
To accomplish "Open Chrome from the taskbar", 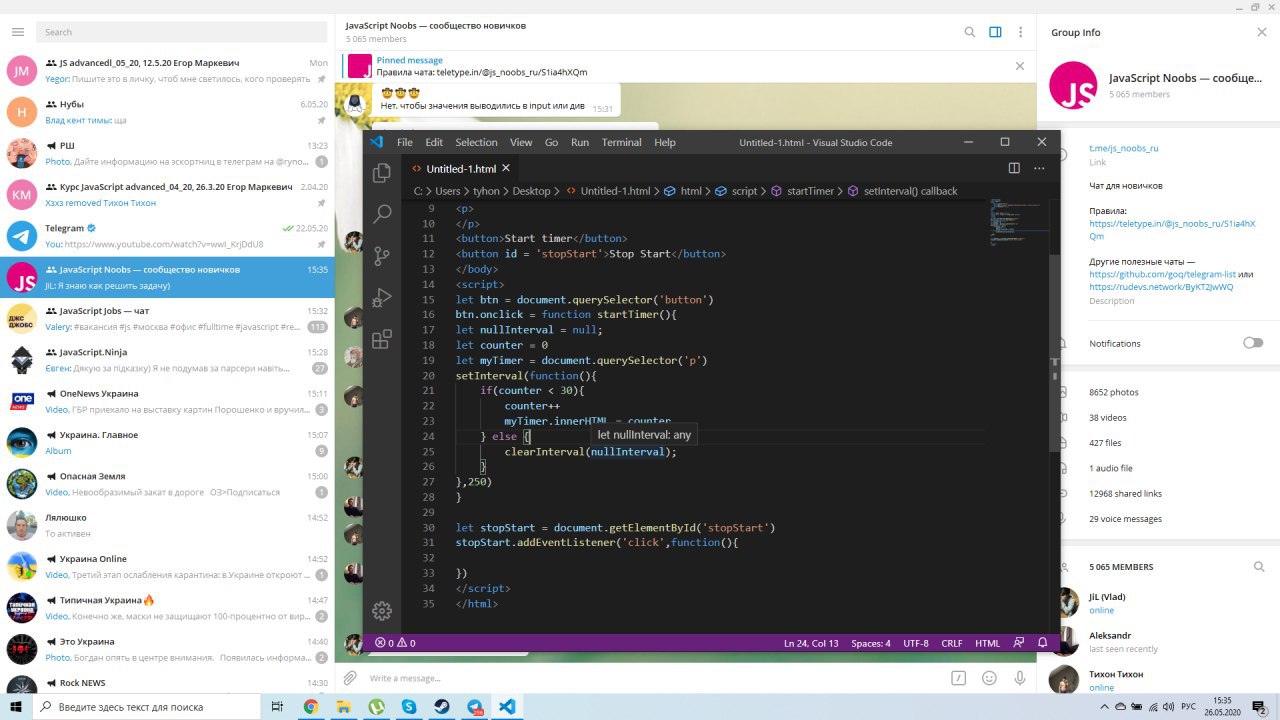I will click(311, 706).
